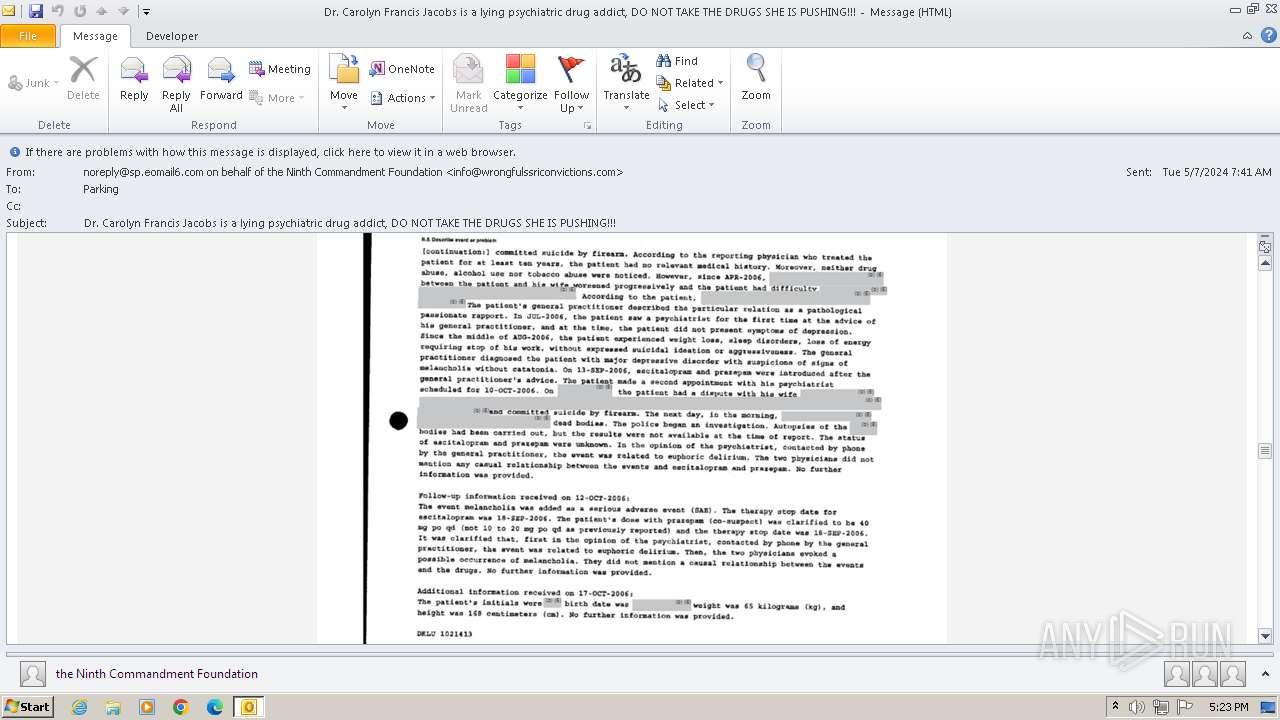Click the Parking recipient in To field
The image size is (1280, 720).
pyautogui.click(x=101, y=189)
